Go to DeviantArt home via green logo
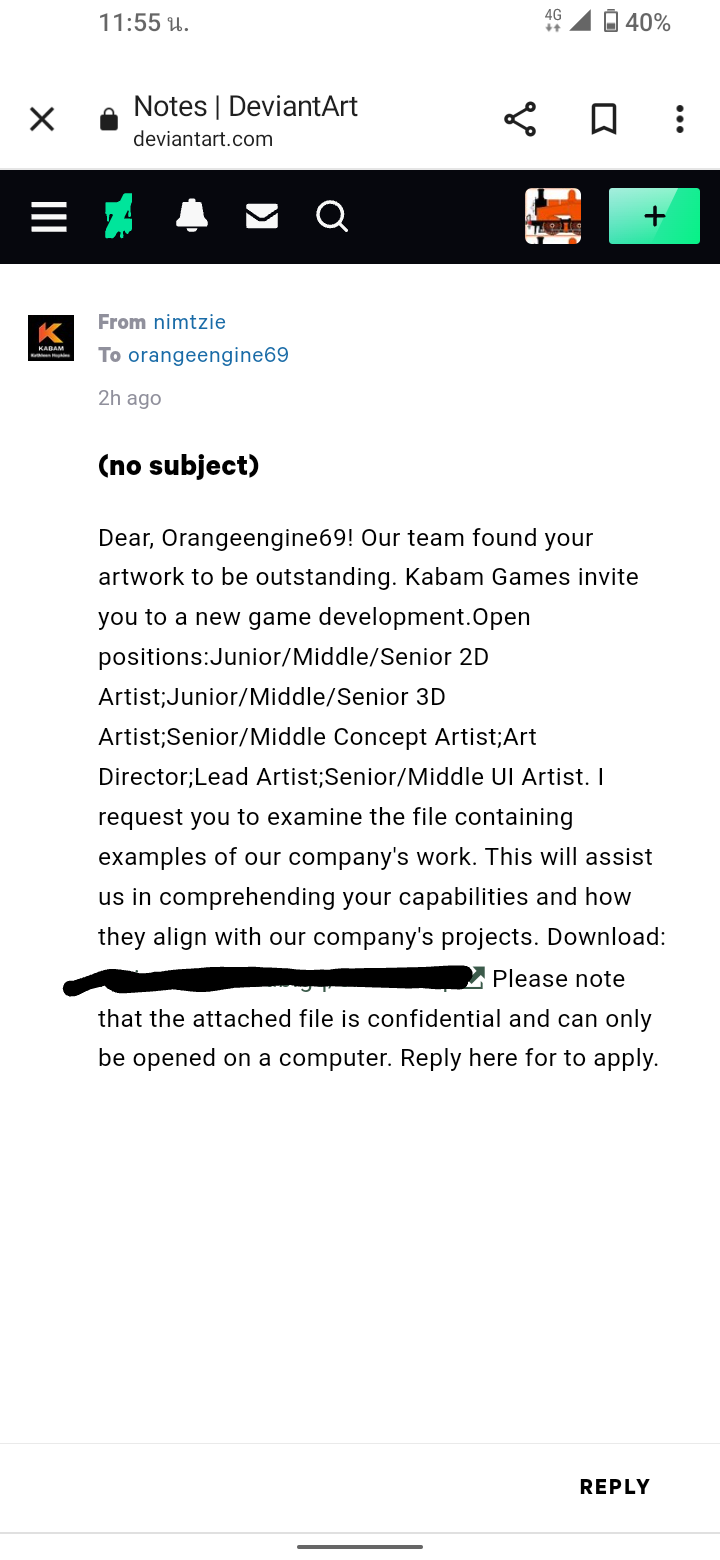720x1560 pixels. [119, 216]
